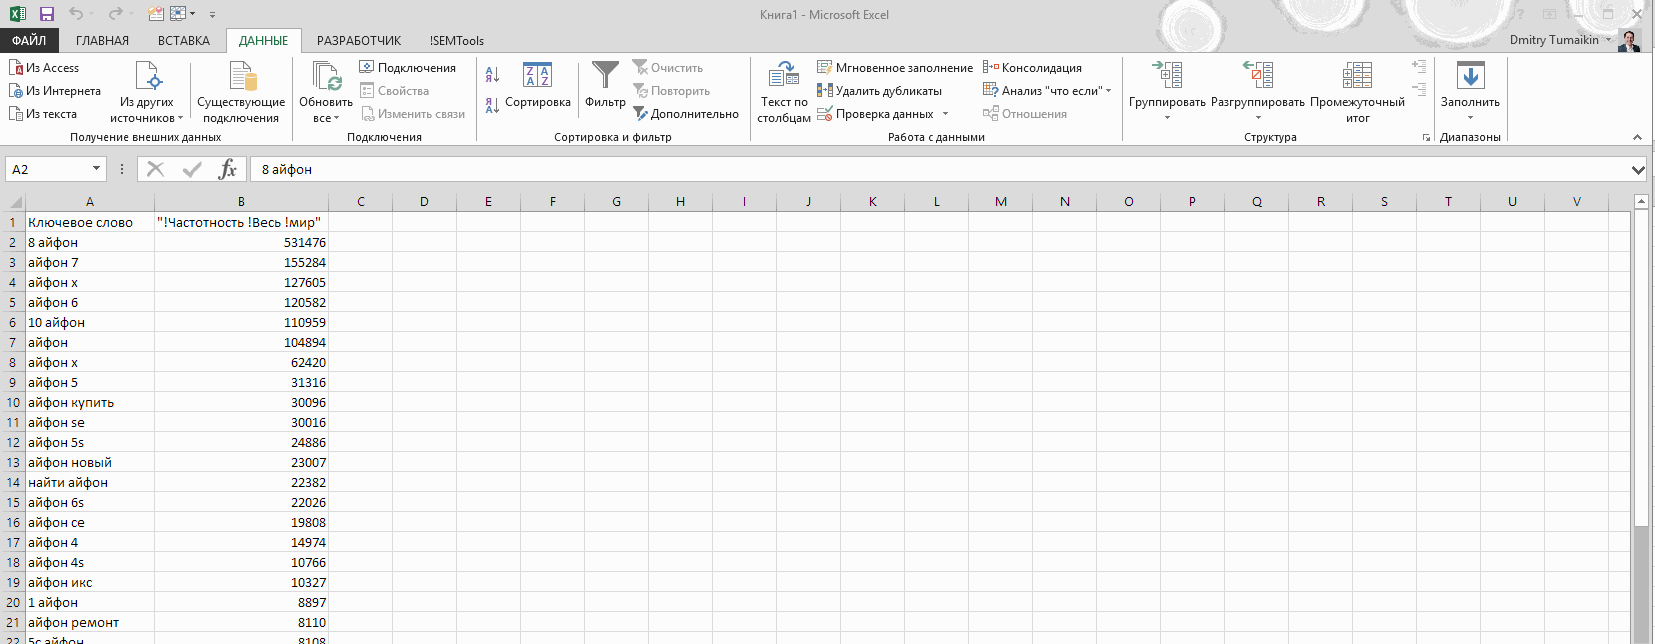This screenshot has height=644, width=1655.
Task: Select cell "10 айфон"
Action: pos(90,322)
